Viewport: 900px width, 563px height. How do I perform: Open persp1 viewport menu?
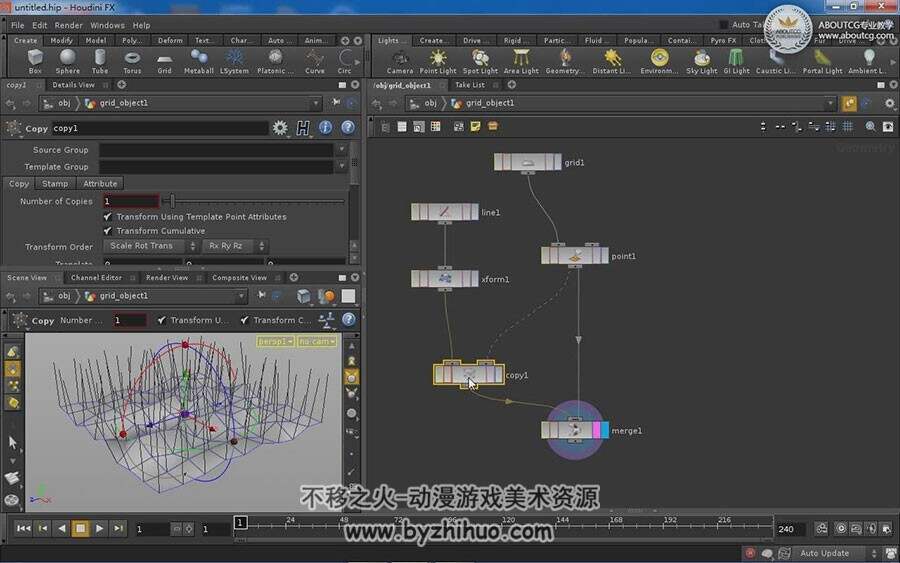click(x=276, y=341)
